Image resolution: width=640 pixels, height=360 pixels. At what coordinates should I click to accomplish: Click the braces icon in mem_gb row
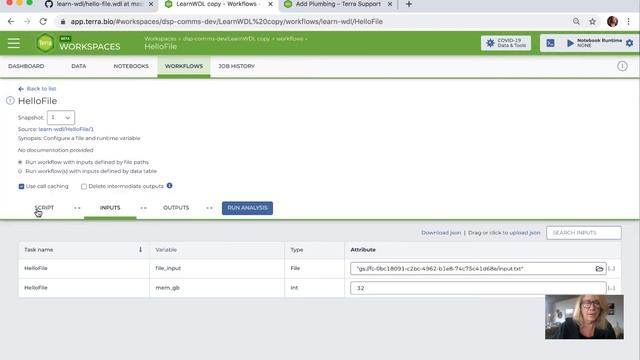pyautogui.click(x=611, y=288)
